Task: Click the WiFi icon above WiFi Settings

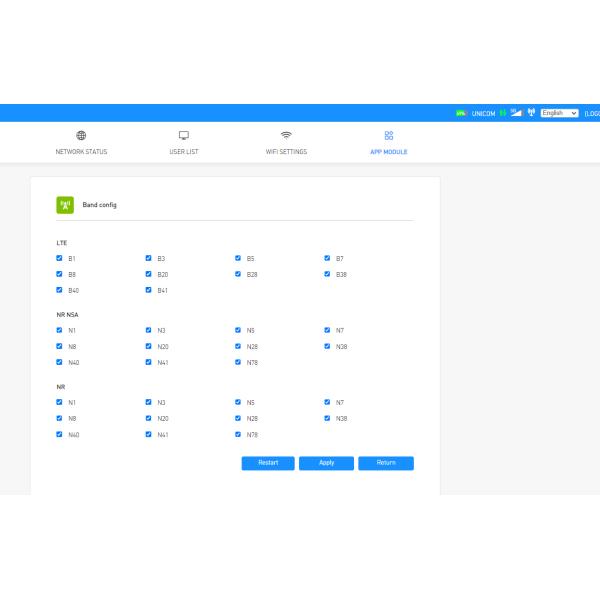Action: 286,135
